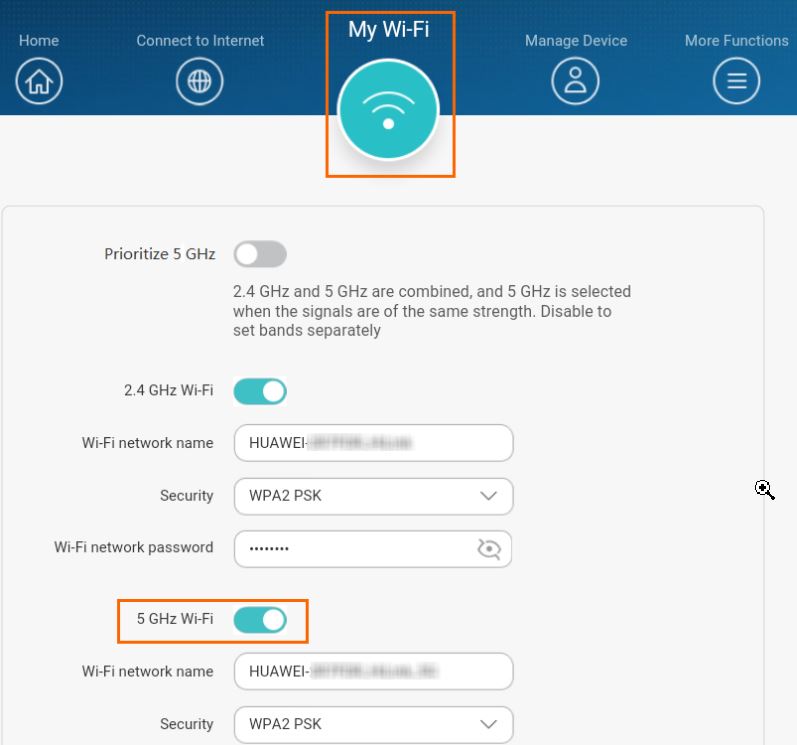The width and height of the screenshot is (797, 745).
Task: Click the 2.4 GHz Security dropdown chevron
Action: coord(488,496)
